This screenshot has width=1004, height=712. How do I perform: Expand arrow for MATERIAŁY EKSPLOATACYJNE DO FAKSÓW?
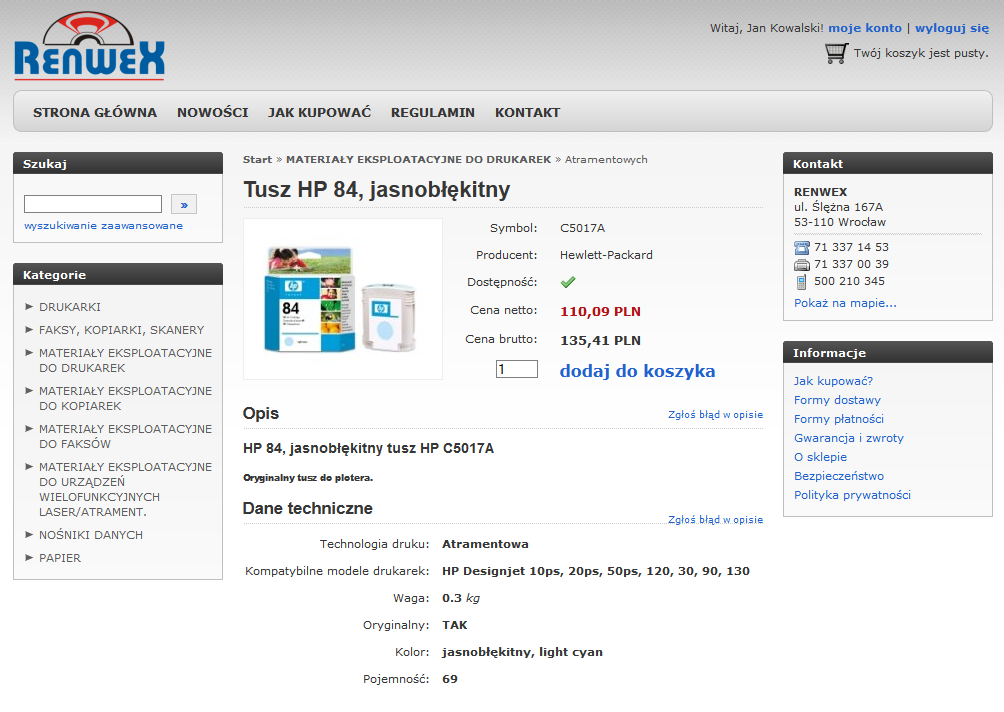[x=29, y=428]
